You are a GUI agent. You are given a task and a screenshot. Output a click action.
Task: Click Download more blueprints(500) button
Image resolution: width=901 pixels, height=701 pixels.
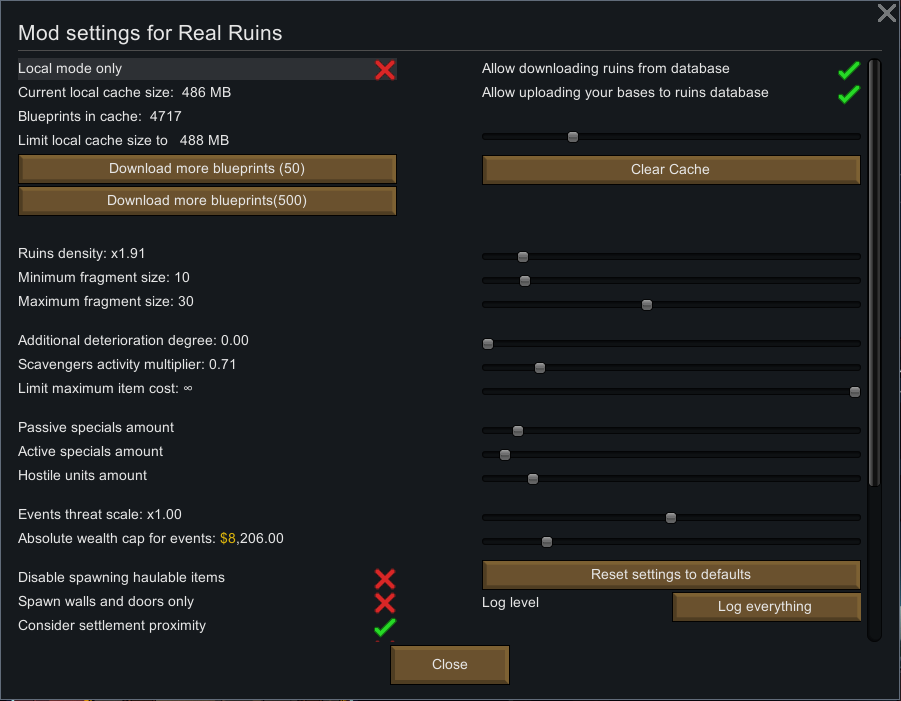coord(207,201)
